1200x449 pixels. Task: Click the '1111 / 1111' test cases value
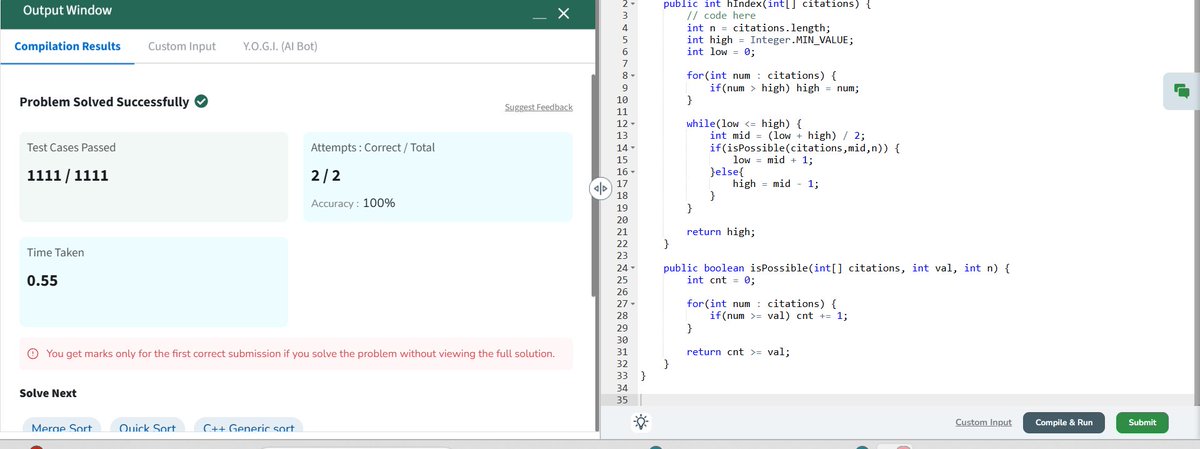pos(69,175)
